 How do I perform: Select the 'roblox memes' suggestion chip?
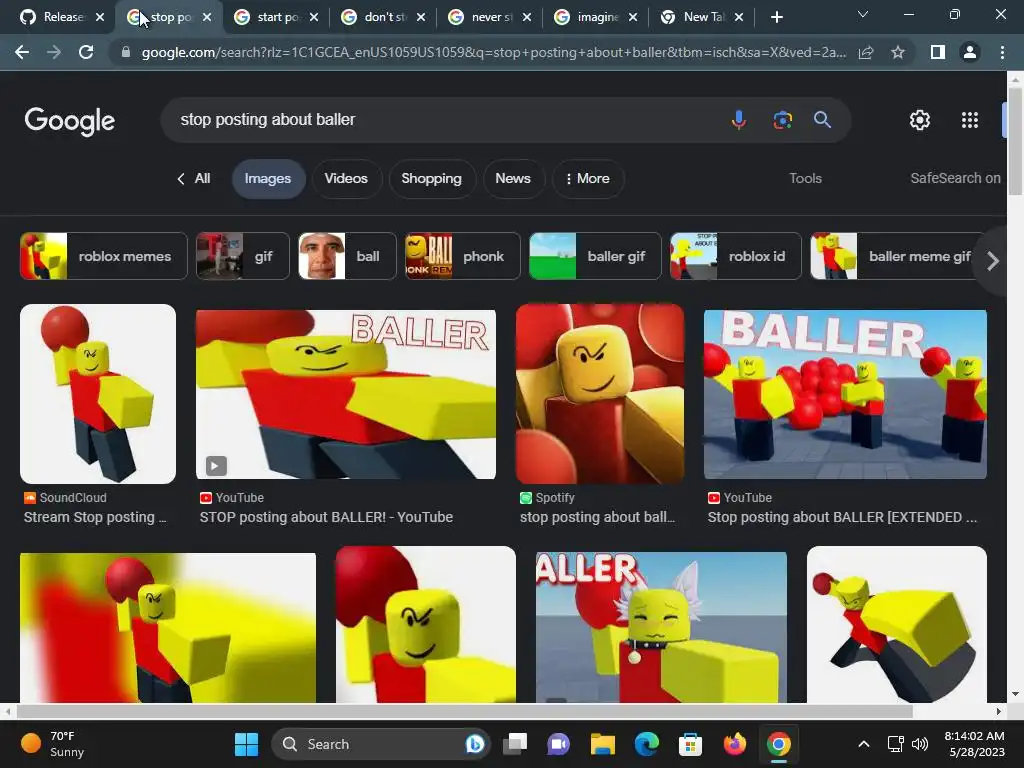104,256
